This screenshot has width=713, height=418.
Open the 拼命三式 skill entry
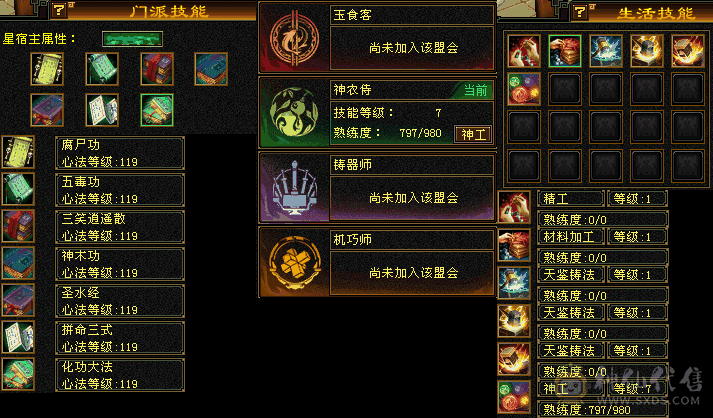[x=120, y=338]
